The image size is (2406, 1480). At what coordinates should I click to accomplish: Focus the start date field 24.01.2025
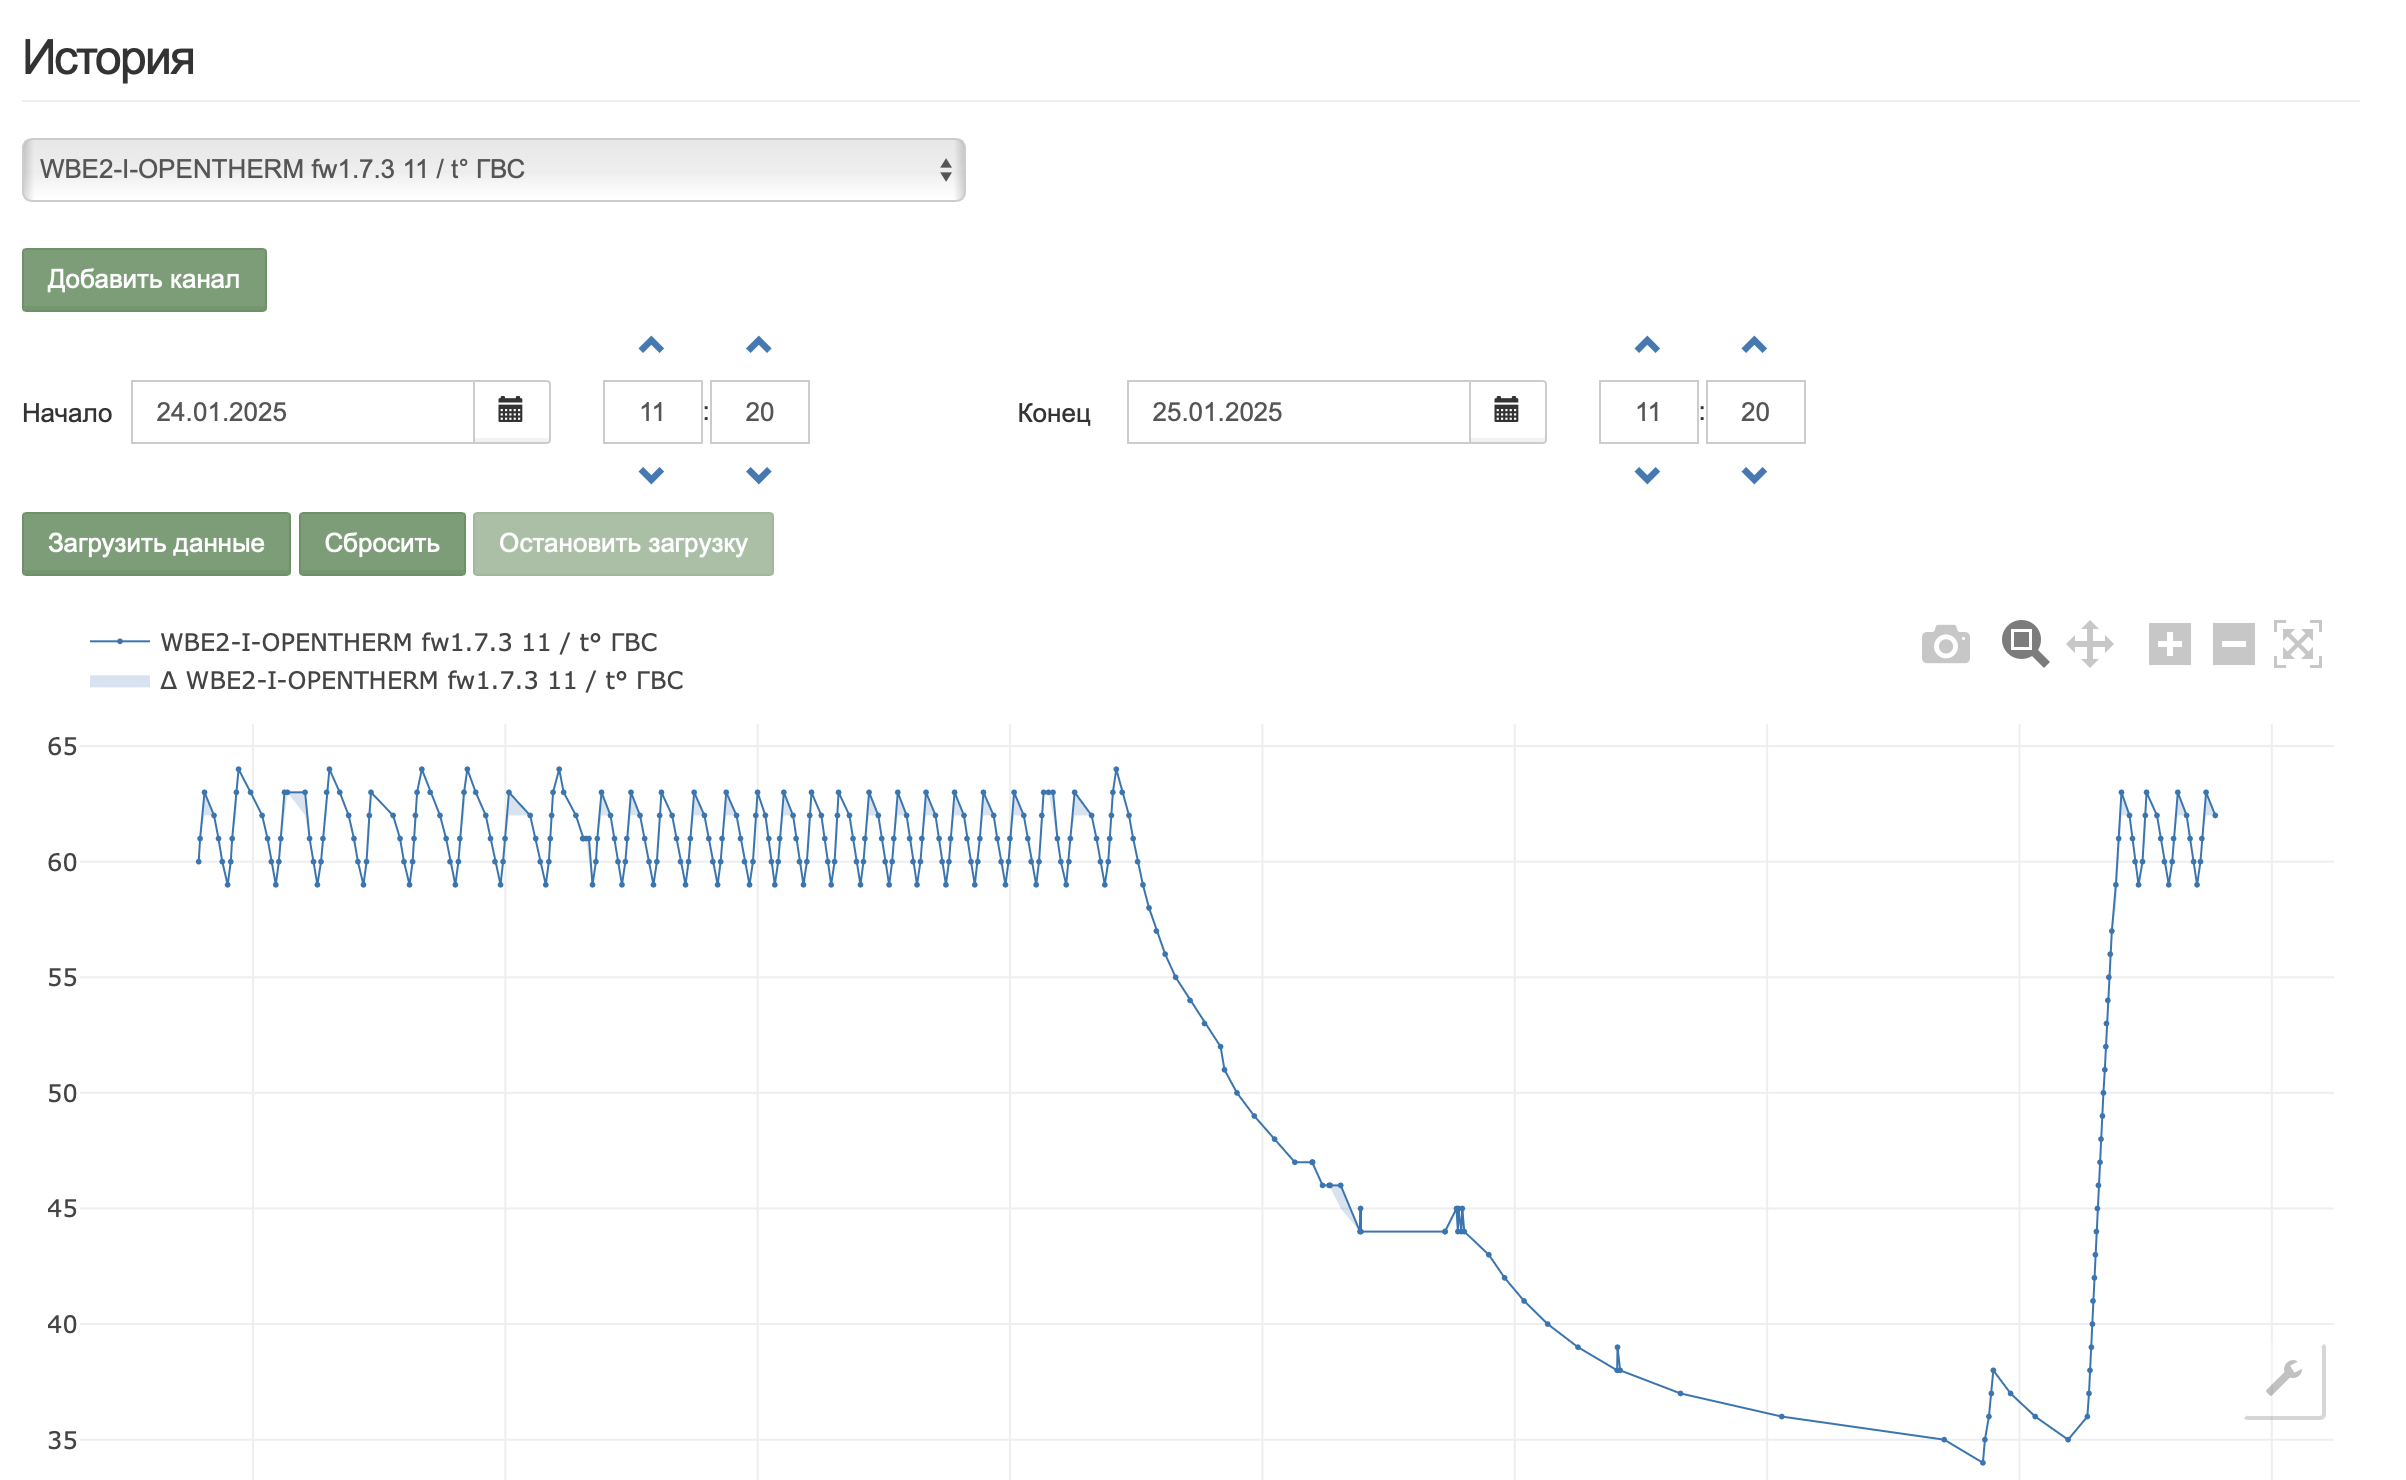[303, 411]
